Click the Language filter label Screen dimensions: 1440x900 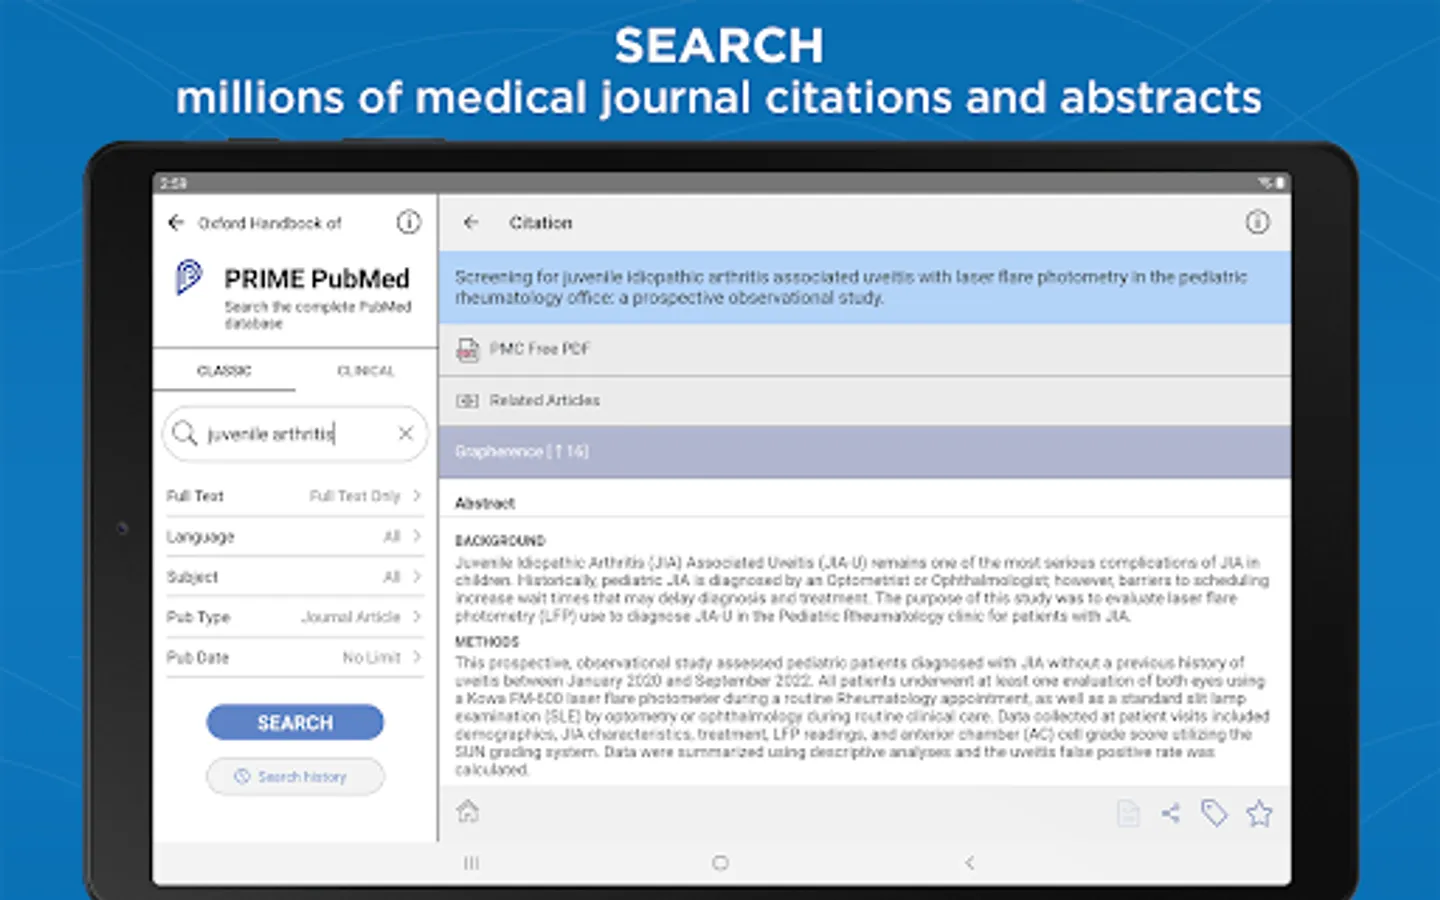pyautogui.click(x=200, y=537)
